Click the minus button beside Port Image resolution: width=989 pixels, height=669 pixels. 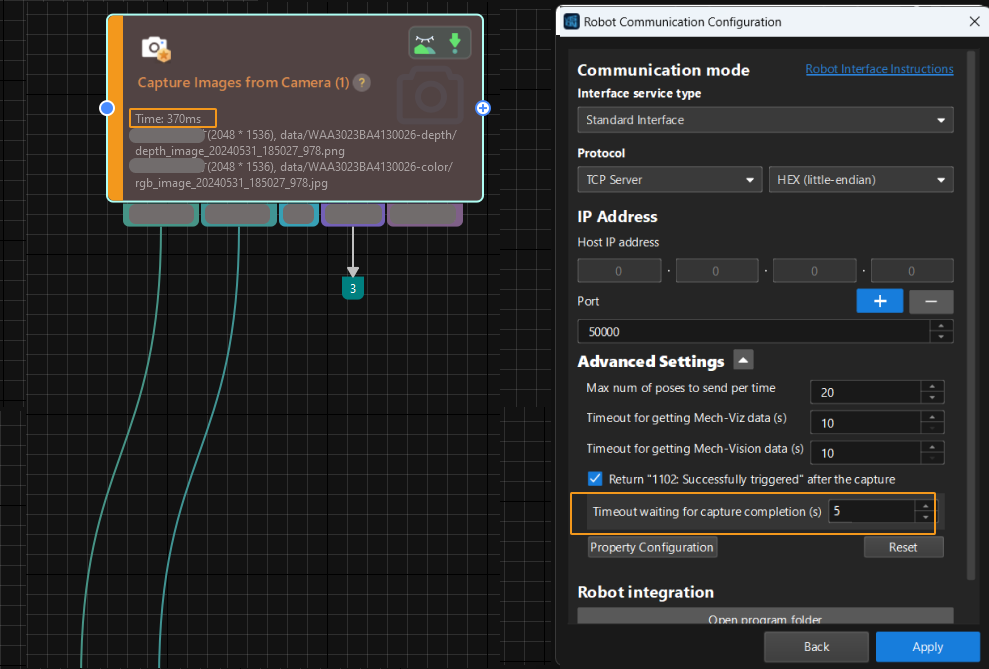pos(931,302)
